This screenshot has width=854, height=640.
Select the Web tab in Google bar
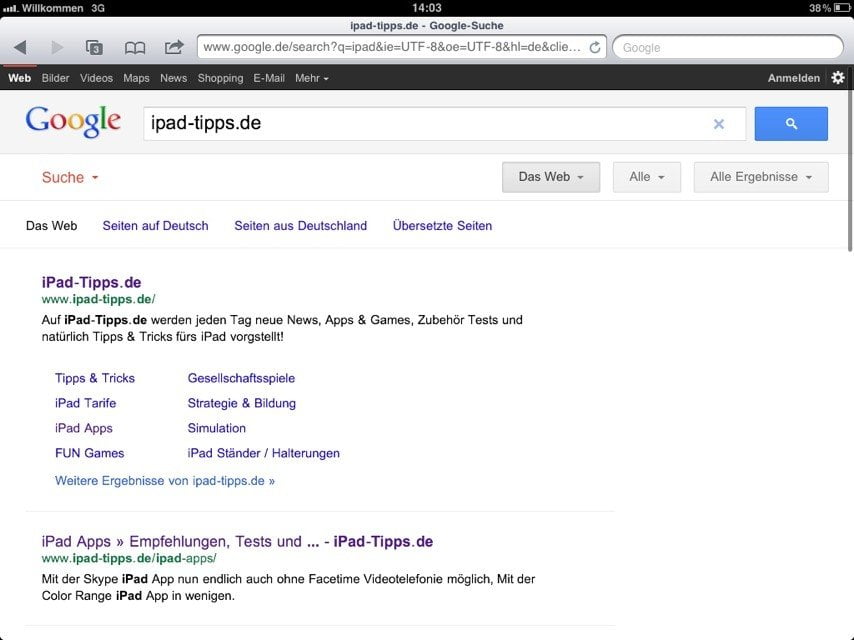pyautogui.click(x=20, y=78)
